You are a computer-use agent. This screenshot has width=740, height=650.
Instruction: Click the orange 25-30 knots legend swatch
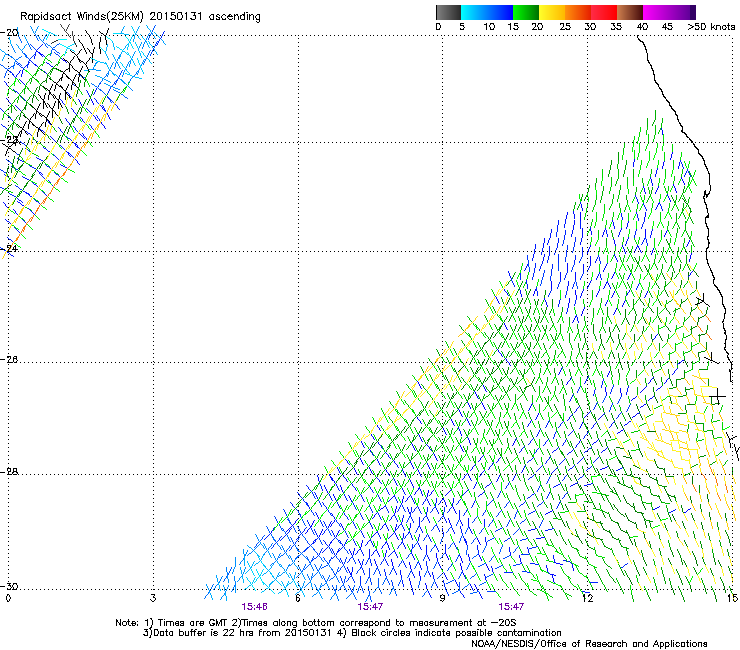(x=578, y=12)
